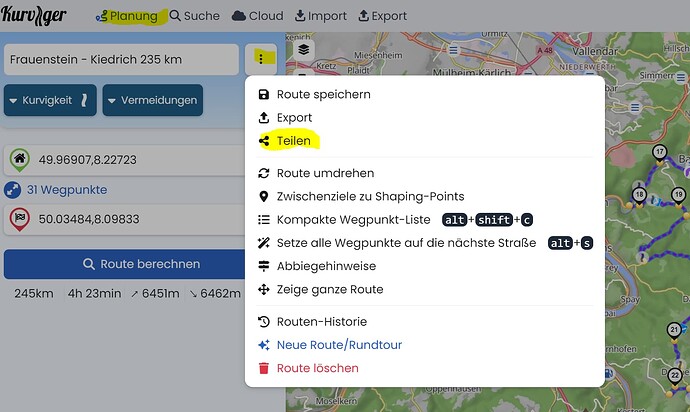Choose Route umdrehen from the menu
Screen dimensions: 690x412
point(325,173)
